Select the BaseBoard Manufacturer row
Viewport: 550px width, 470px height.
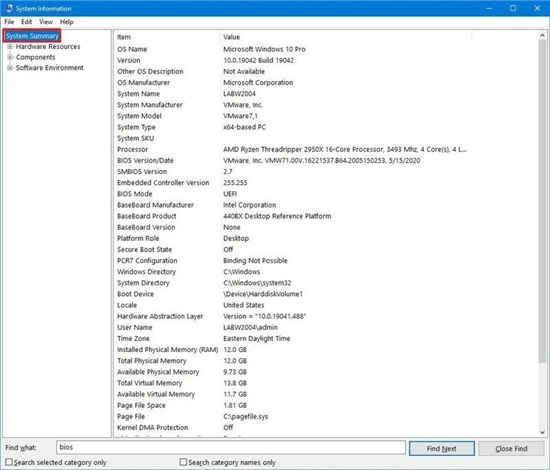tap(326, 205)
